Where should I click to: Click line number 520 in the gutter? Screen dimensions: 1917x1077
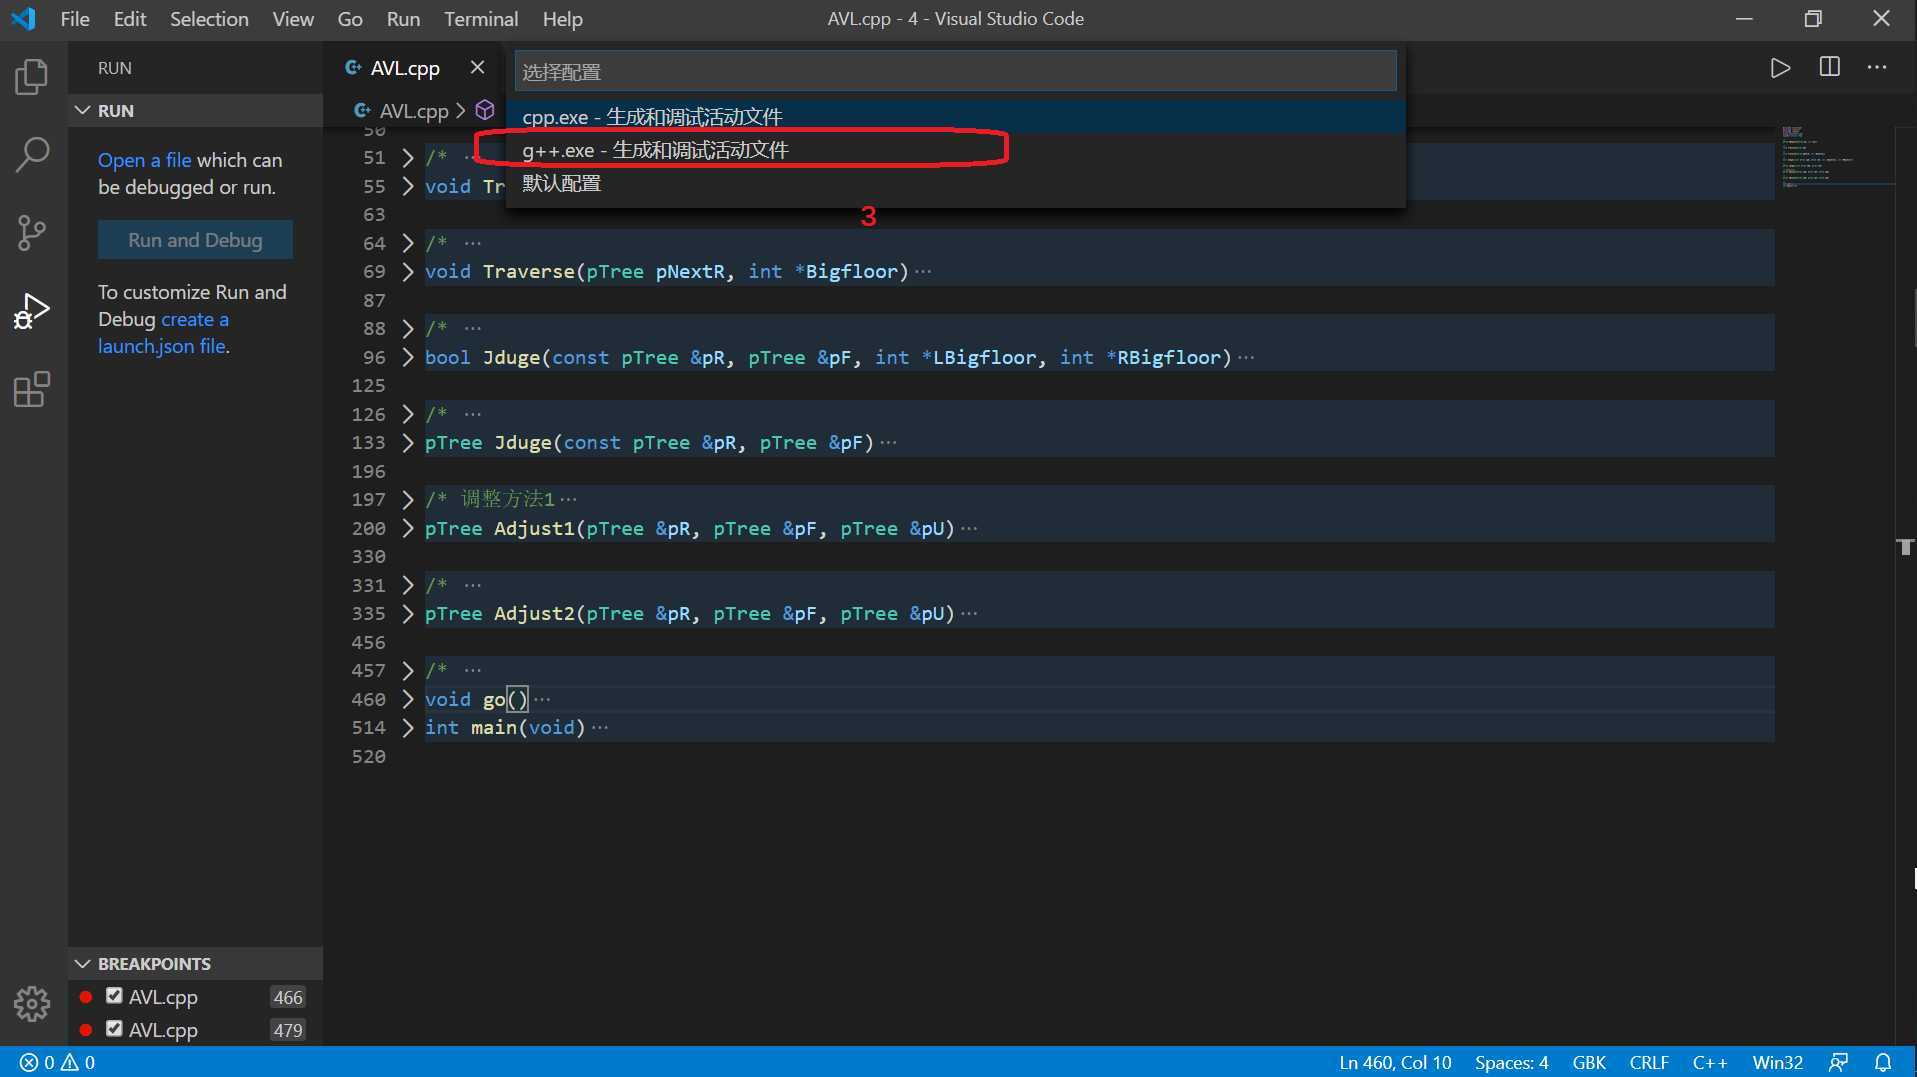(x=368, y=756)
